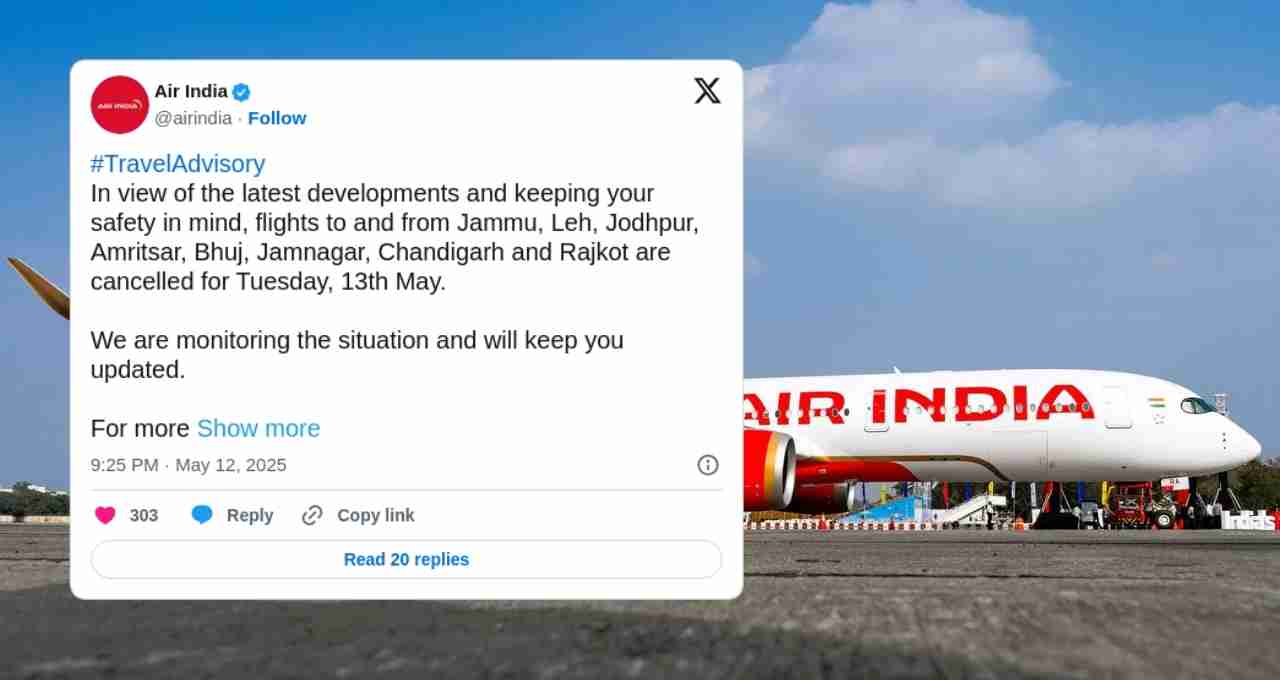1280x680 pixels.
Task: Click the Air India profile avatar
Action: 120,105
